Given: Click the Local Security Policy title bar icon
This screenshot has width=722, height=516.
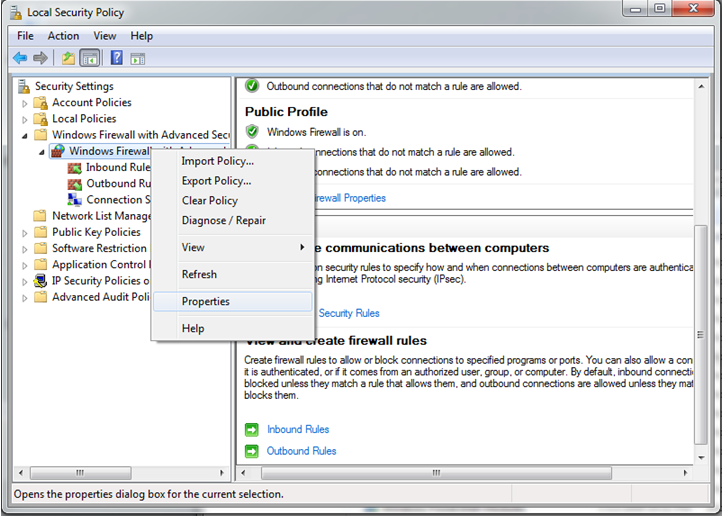Looking at the screenshot, I should pos(16,13).
